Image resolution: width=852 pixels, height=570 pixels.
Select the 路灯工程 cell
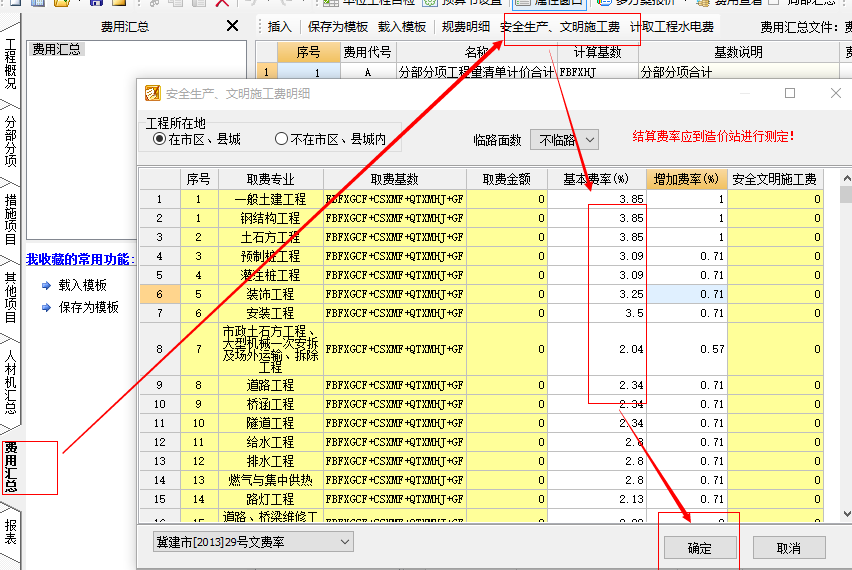(271, 499)
